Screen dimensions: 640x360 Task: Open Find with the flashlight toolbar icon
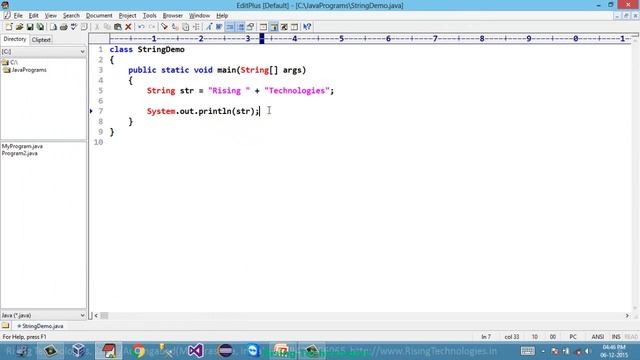pyautogui.click(x=164, y=27)
